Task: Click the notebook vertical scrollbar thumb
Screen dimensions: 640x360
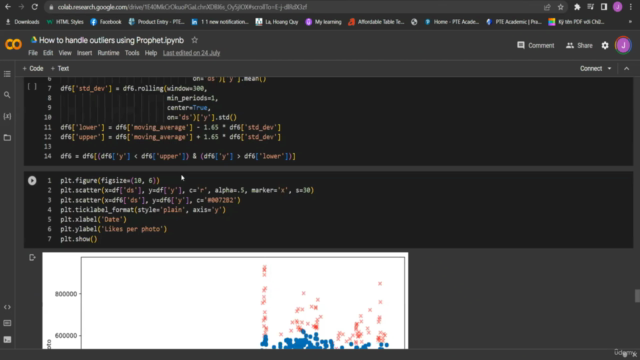Action: click(637, 296)
